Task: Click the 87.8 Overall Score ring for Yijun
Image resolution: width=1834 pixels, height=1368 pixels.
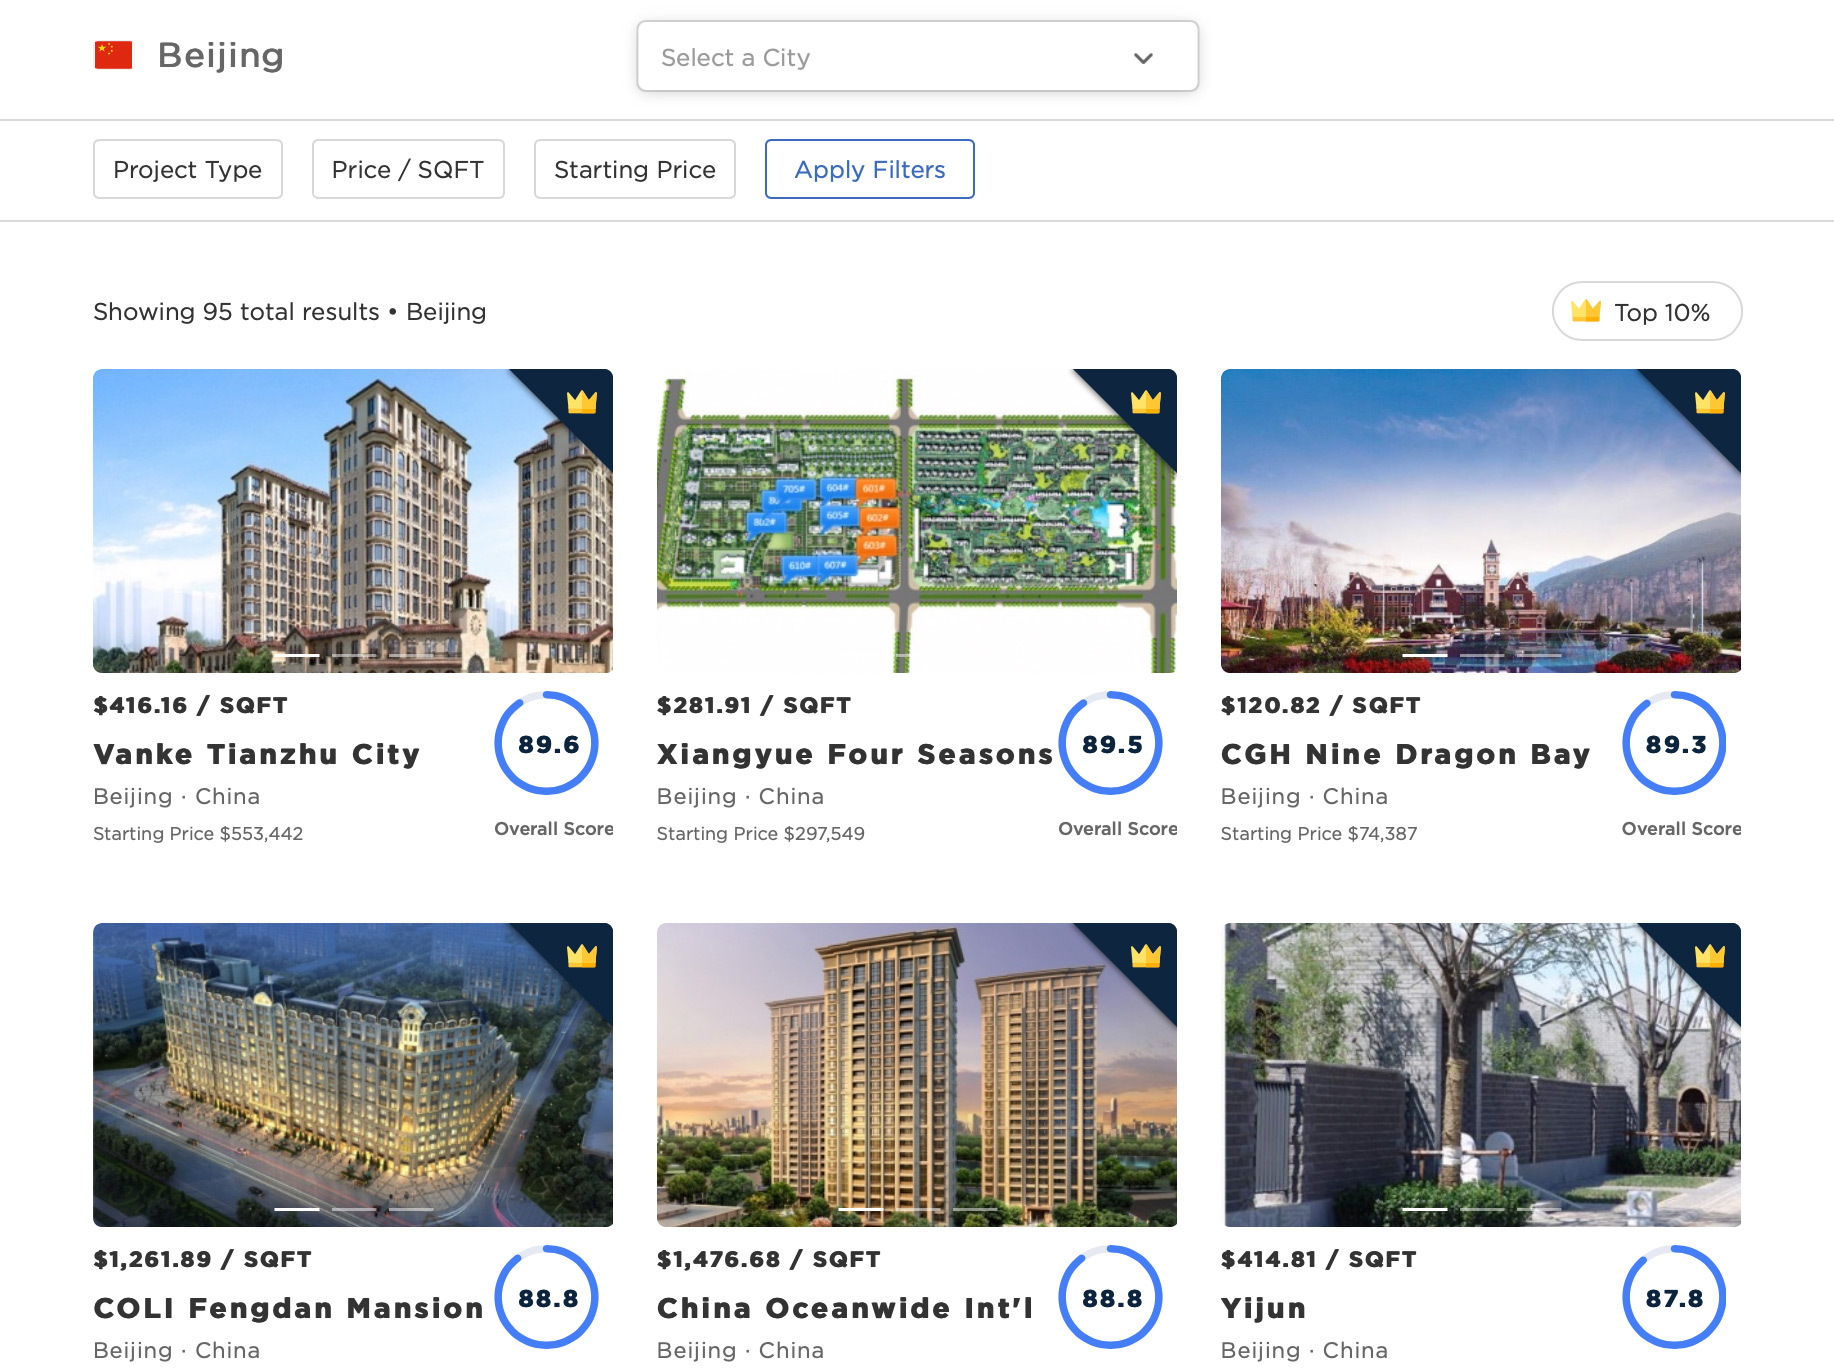Action: coord(1675,1297)
